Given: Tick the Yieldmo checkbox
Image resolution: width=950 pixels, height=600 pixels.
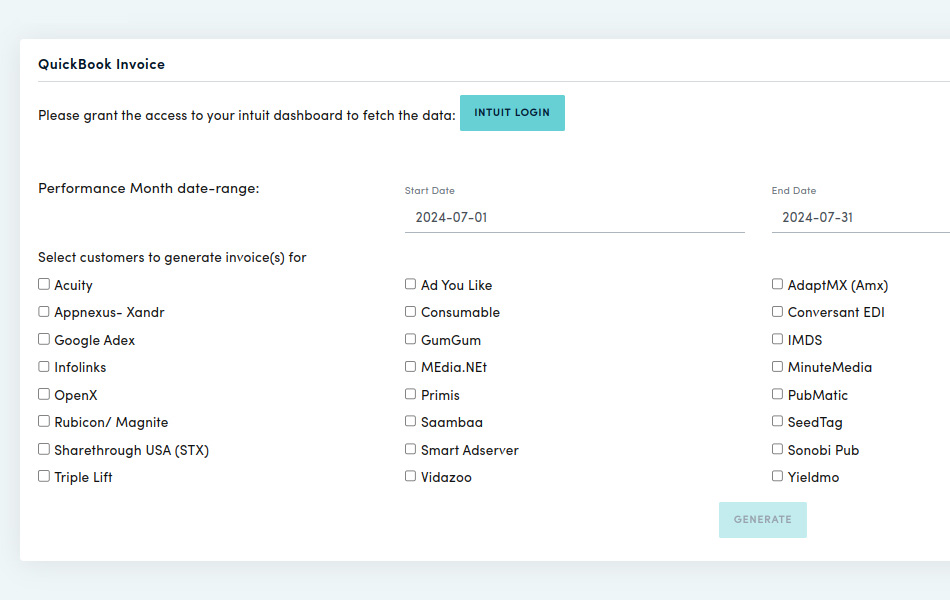Looking at the screenshot, I should point(777,476).
